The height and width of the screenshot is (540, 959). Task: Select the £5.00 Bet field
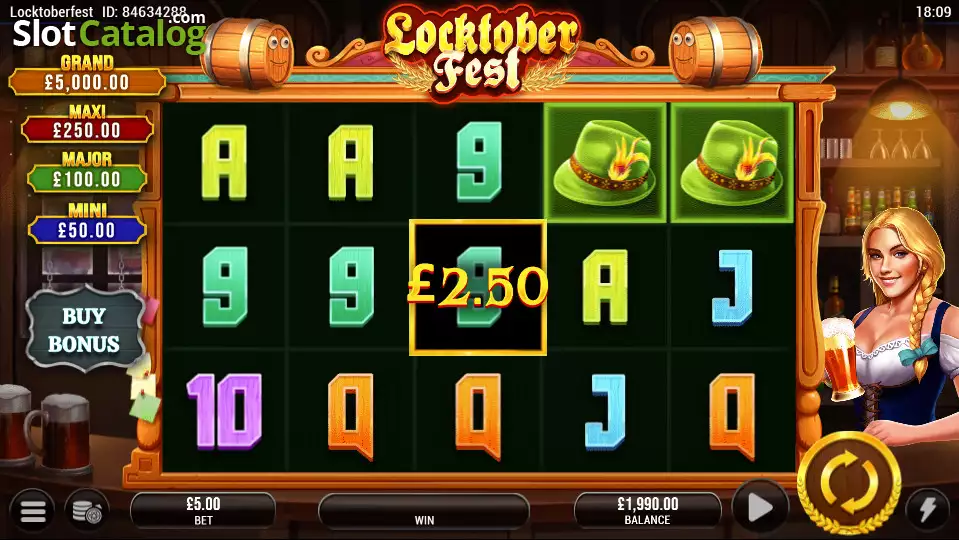click(203, 511)
